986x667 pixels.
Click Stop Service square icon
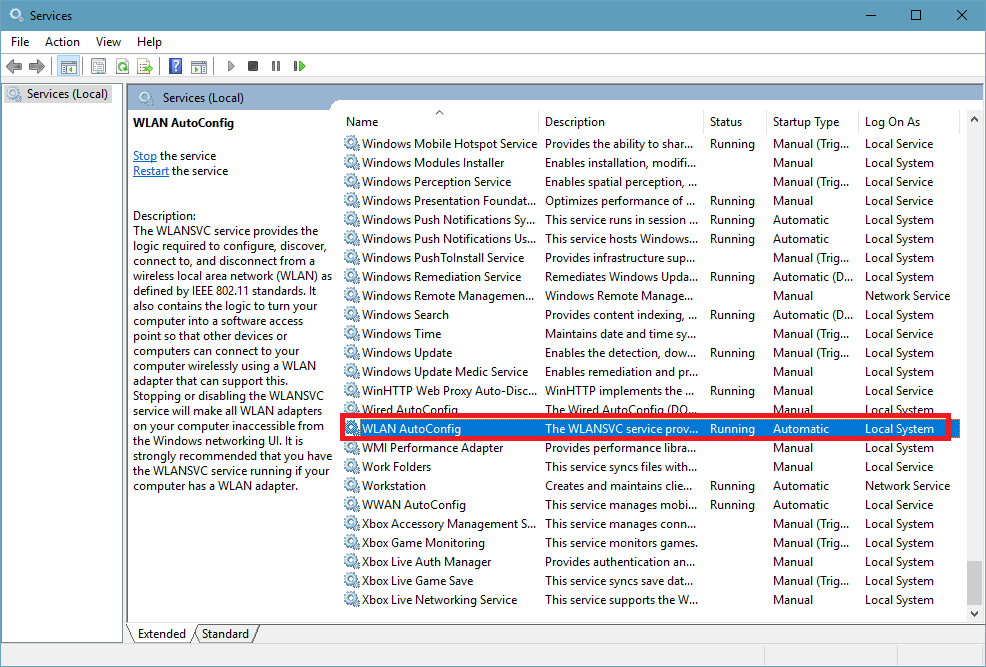coord(253,66)
